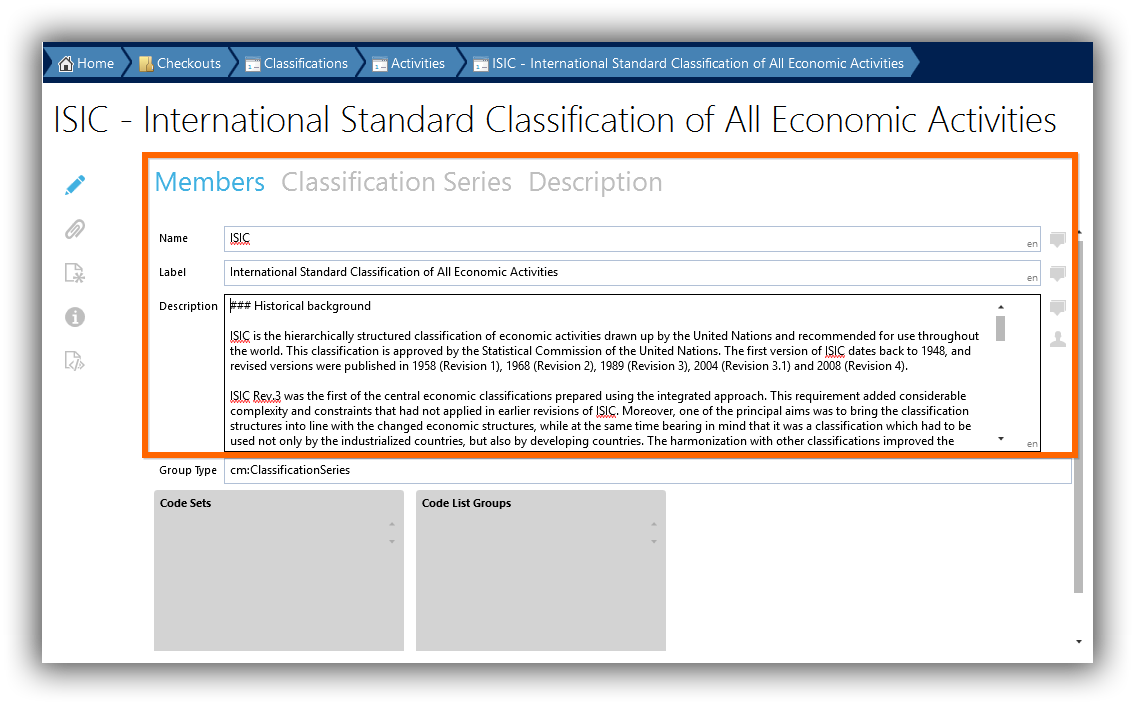Click the main page vertical scrollbar
The width and height of the screenshot is (1135, 705).
[1079, 416]
